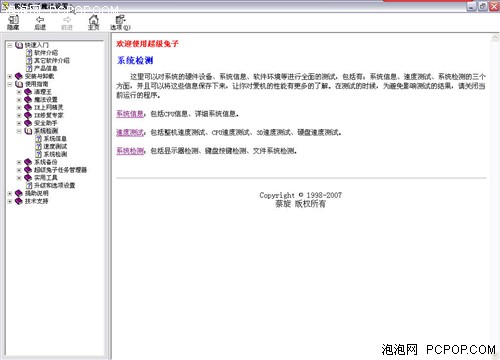Expand the 魔法设置 tree node
Image resolution: width=500 pixels, height=360 pixels.
pos(19,99)
